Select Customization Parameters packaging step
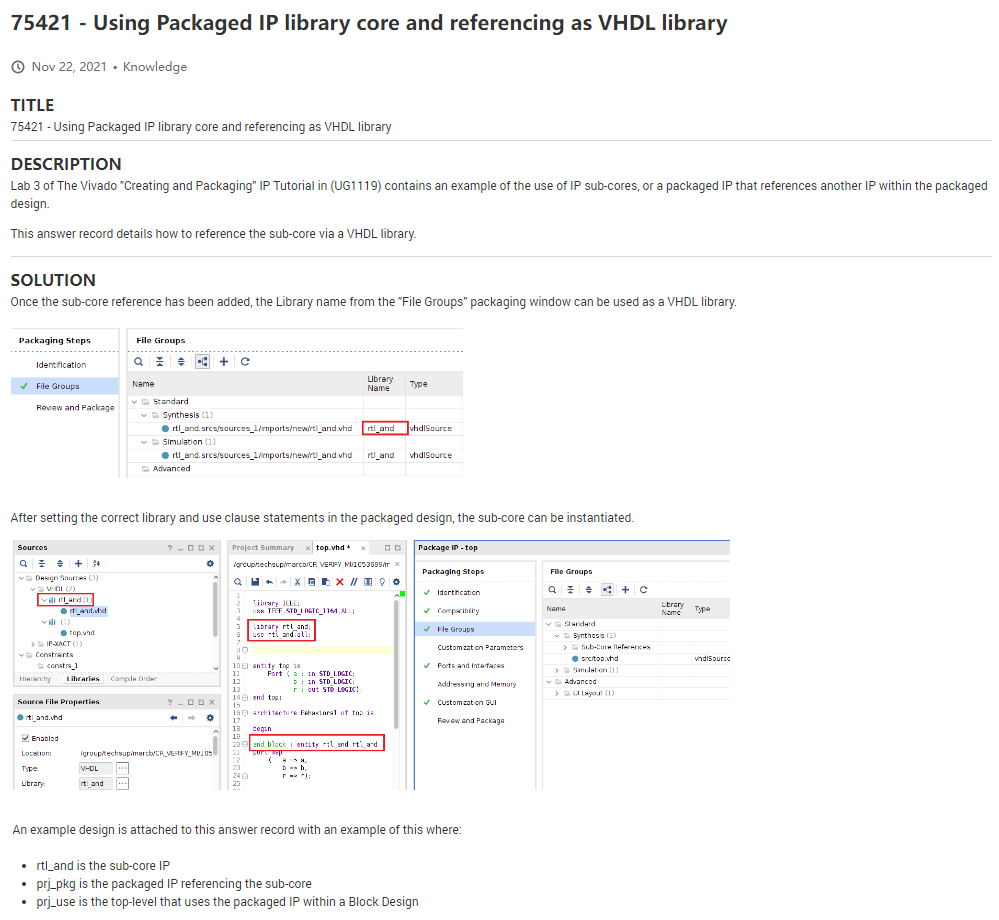Screen dimensions: 999x920 (x=480, y=647)
